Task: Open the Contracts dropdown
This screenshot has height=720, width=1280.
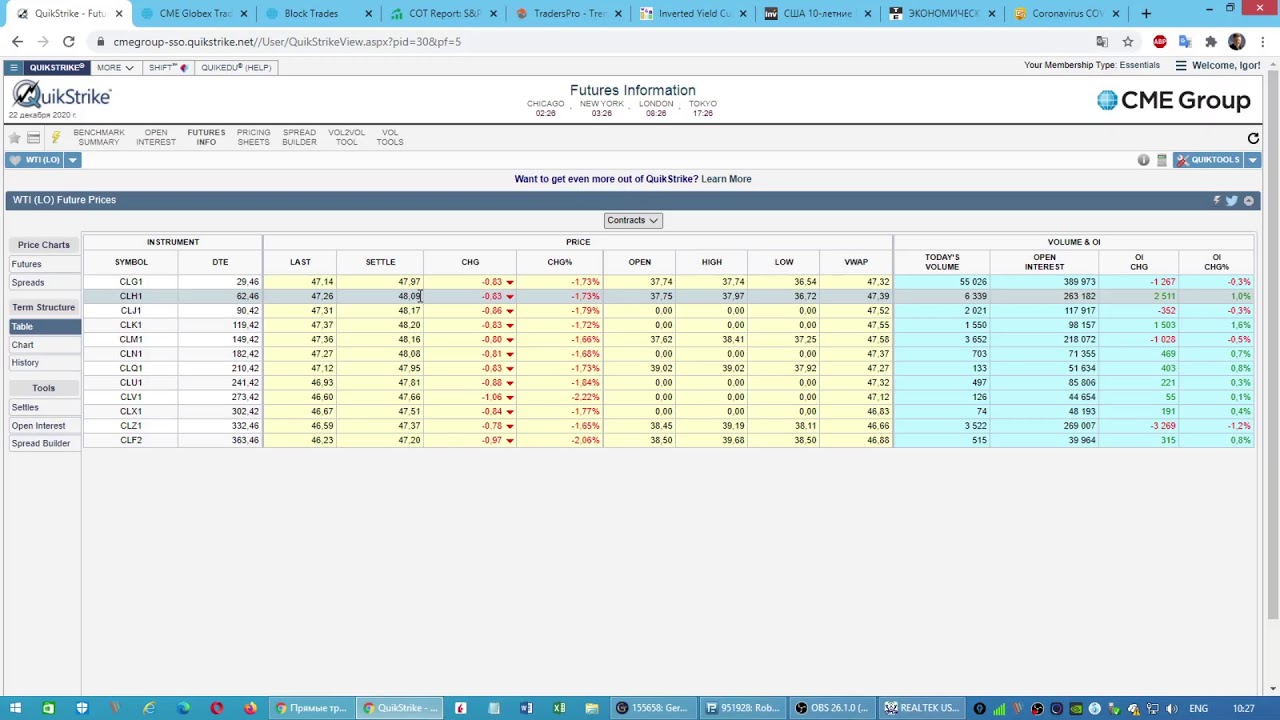Action: tap(632, 220)
